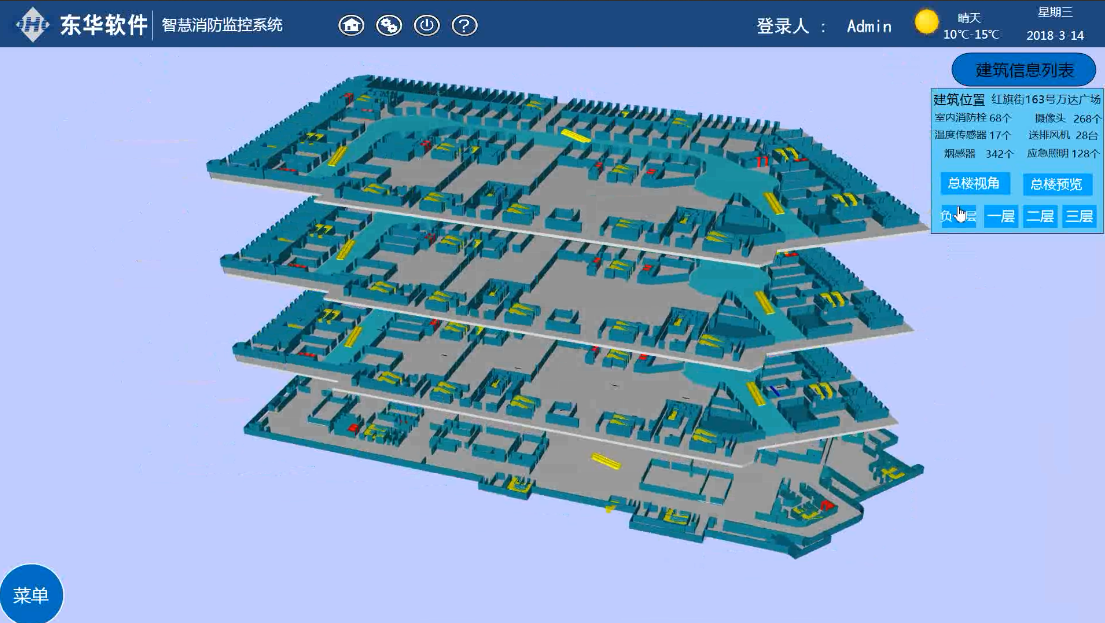Switch to the 一层 floor view

(1000, 216)
